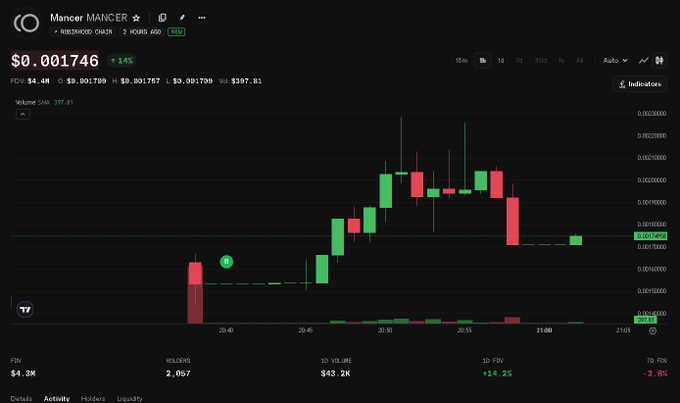Open the Holders tab
Viewport: 680px width, 403px height.
click(x=93, y=398)
